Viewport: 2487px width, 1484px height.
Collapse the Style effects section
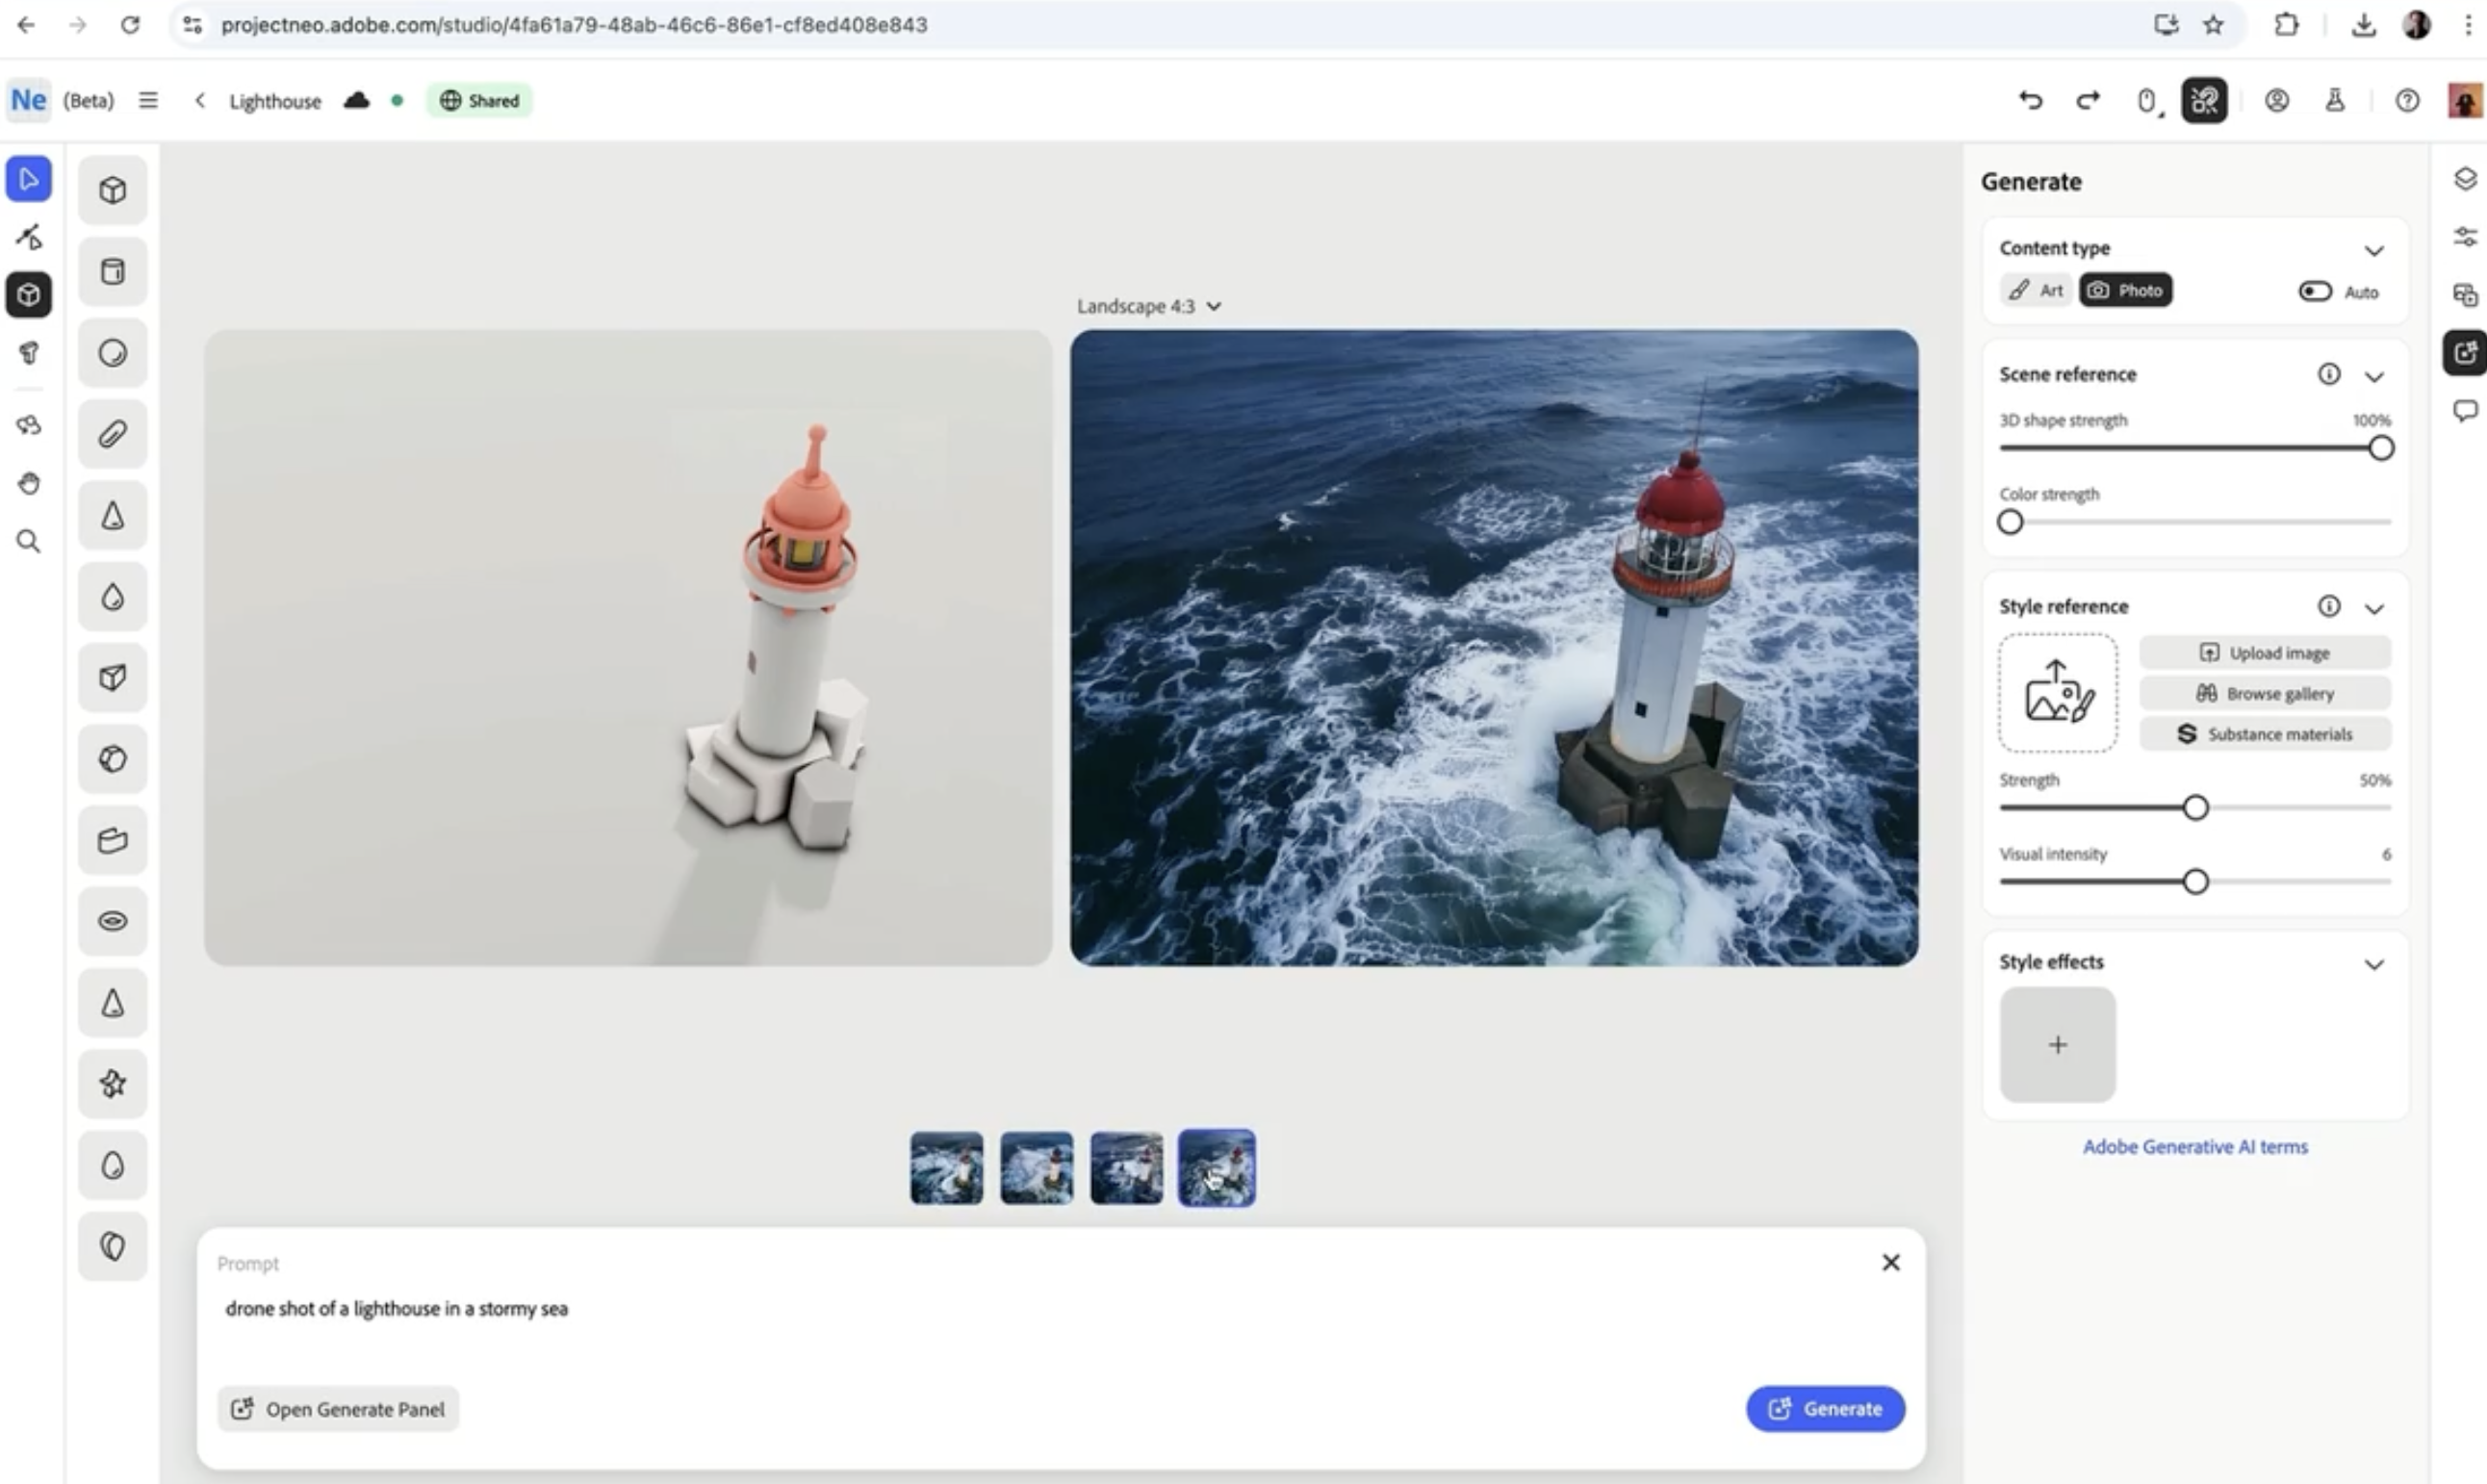2373,964
